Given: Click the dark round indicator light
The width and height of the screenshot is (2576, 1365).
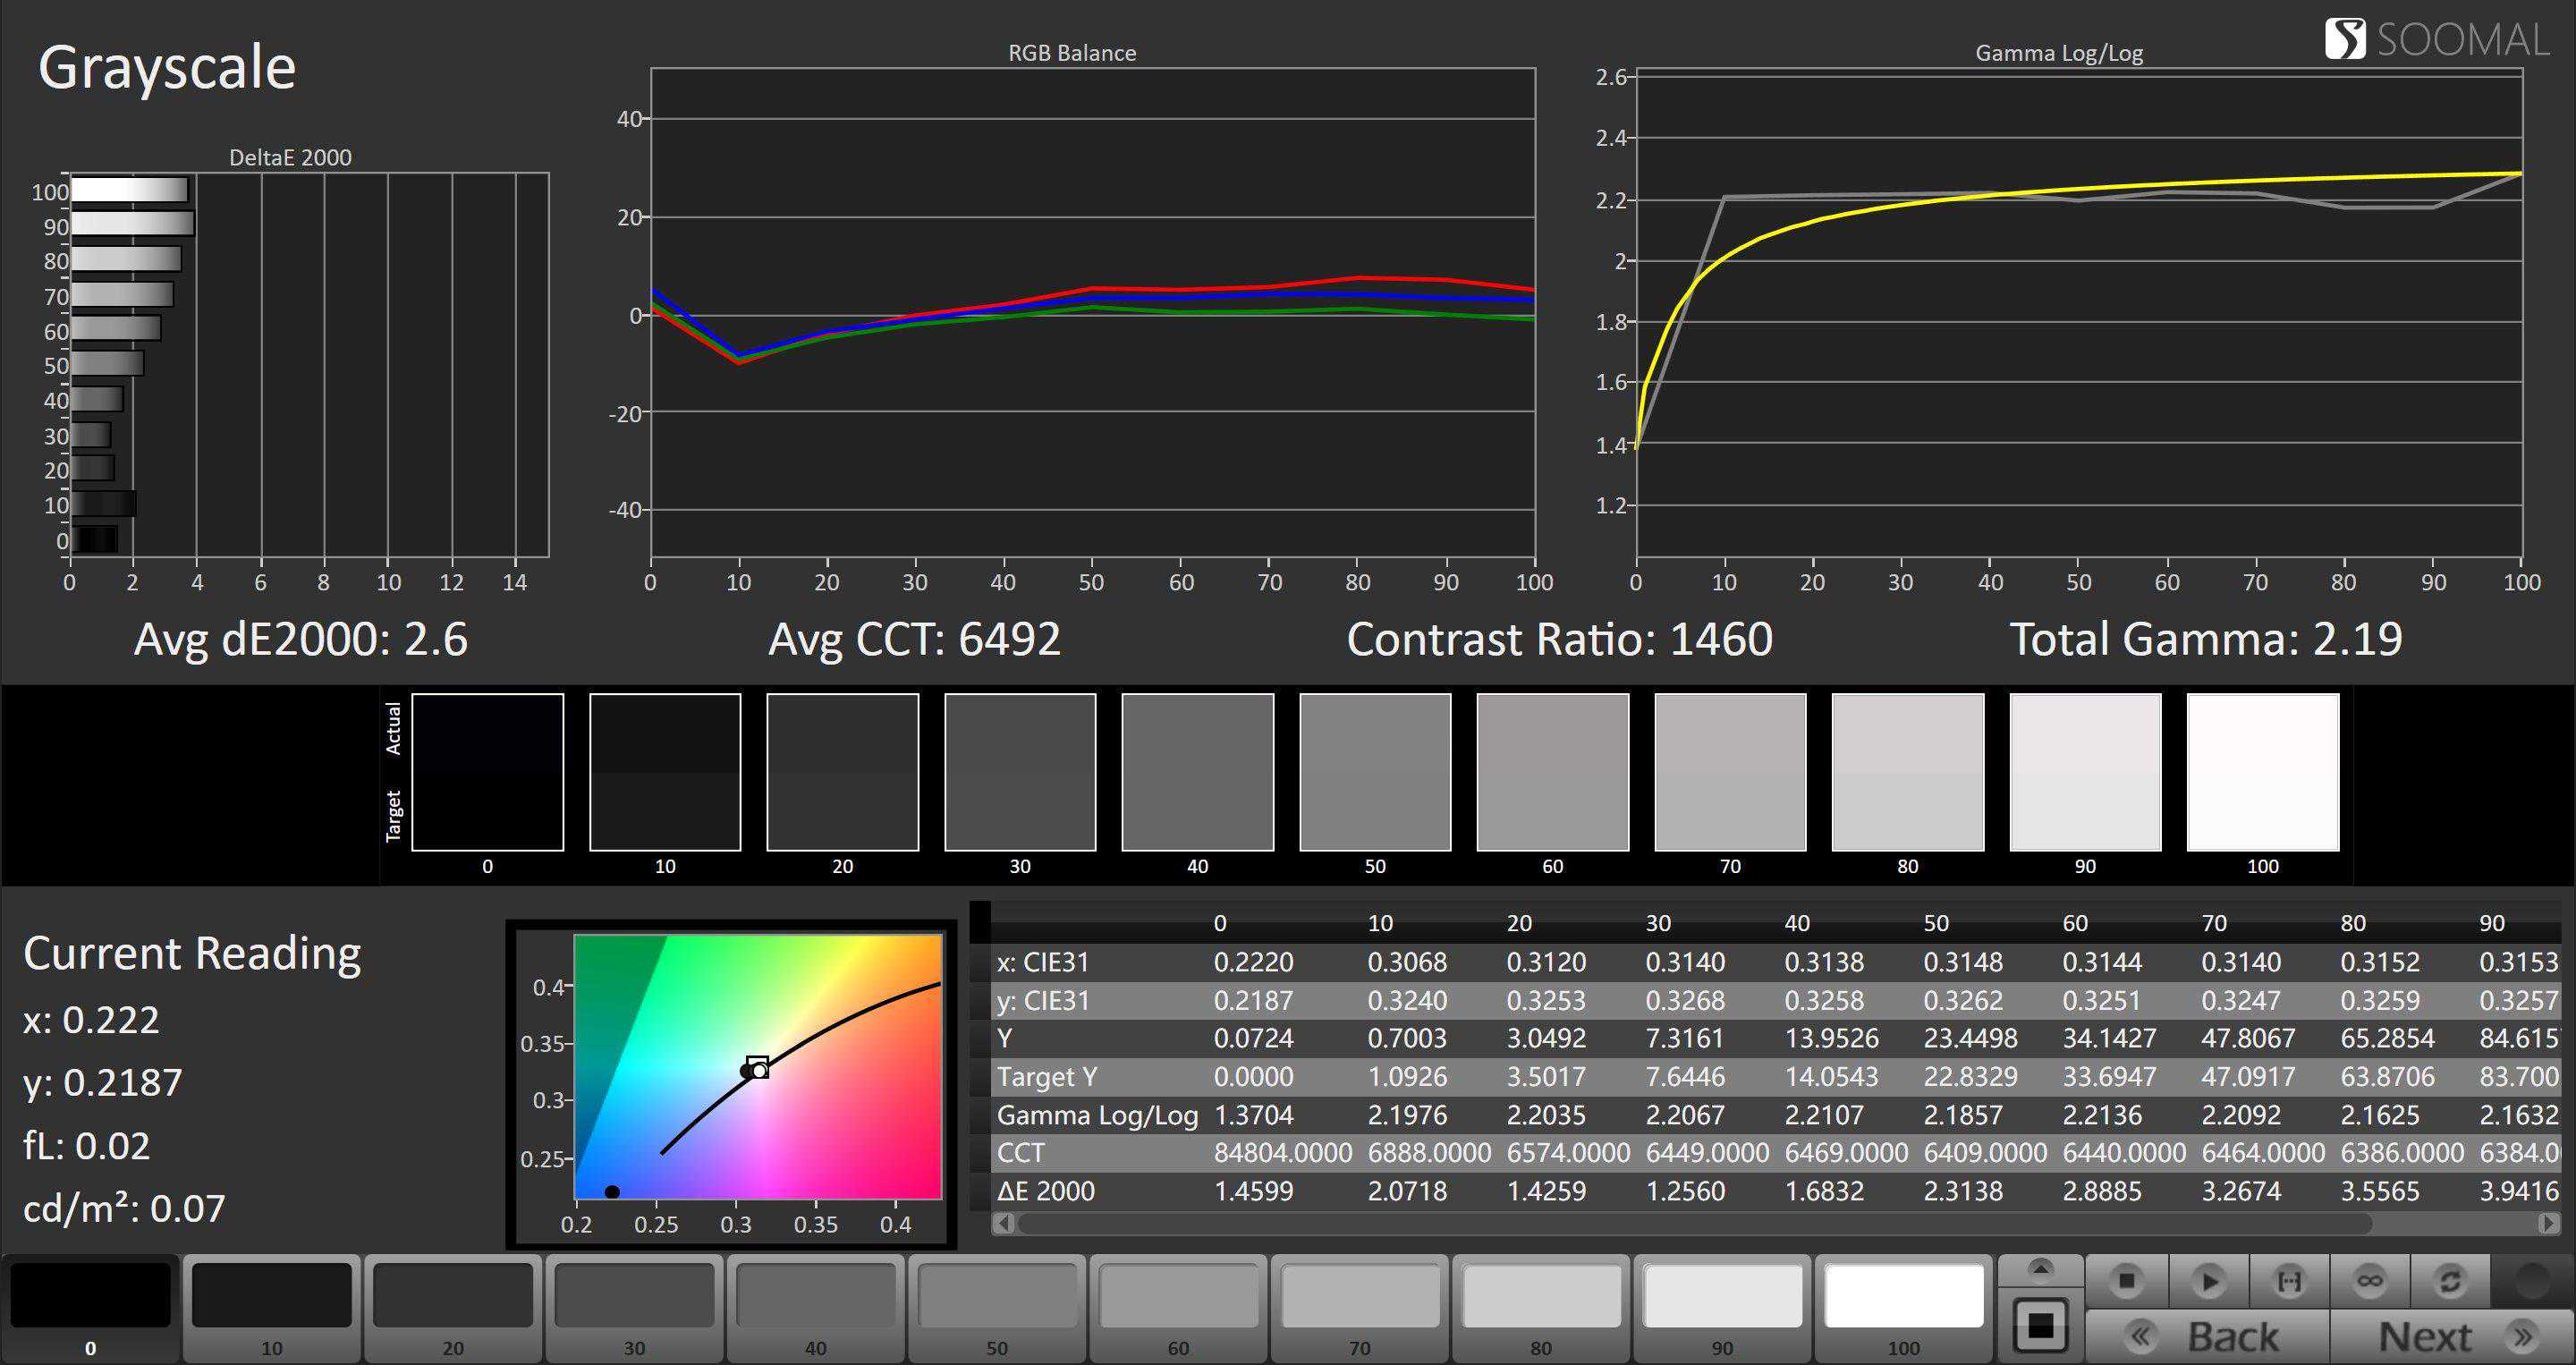Looking at the screenshot, I should tap(2531, 1281).
